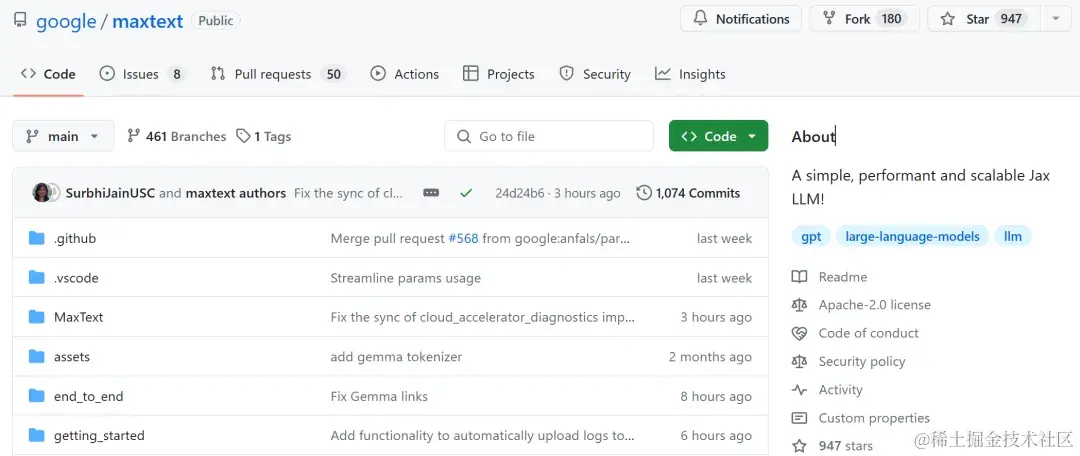The height and width of the screenshot is (456, 1080).
Task: Open the google owner link
Action: point(66,21)
